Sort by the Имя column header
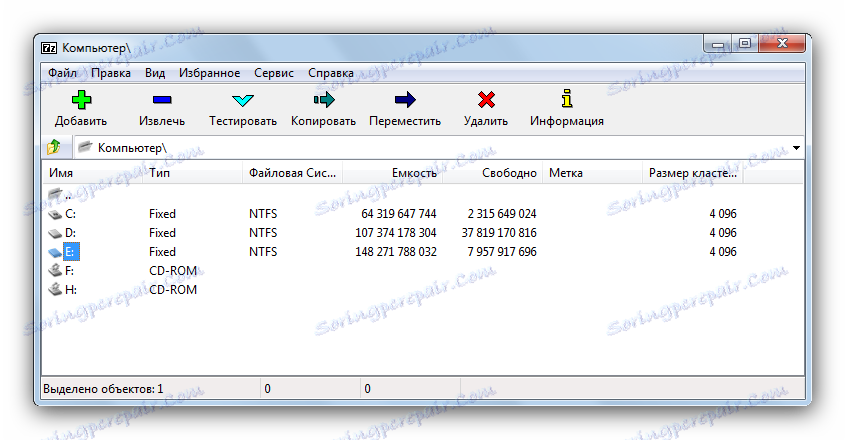The width and height of the screenshot is (846, 440). [x=92, y=173]
